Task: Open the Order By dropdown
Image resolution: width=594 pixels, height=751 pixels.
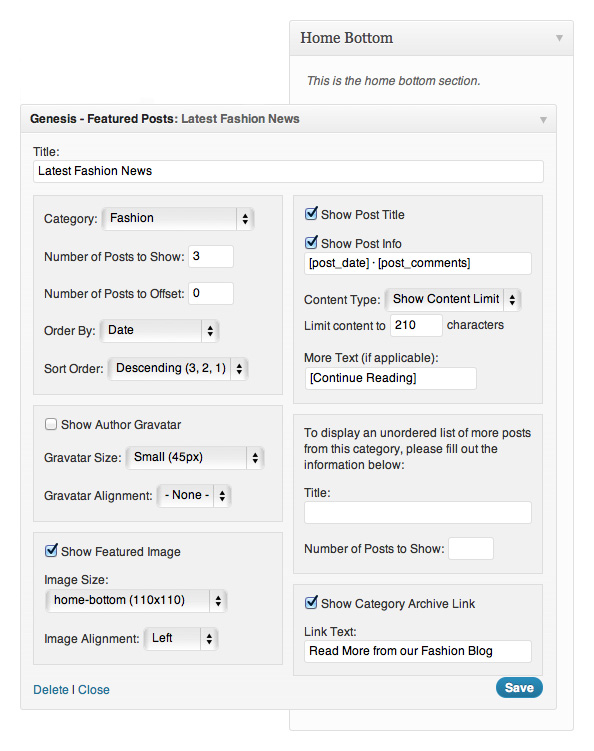Action: (160, 330)
